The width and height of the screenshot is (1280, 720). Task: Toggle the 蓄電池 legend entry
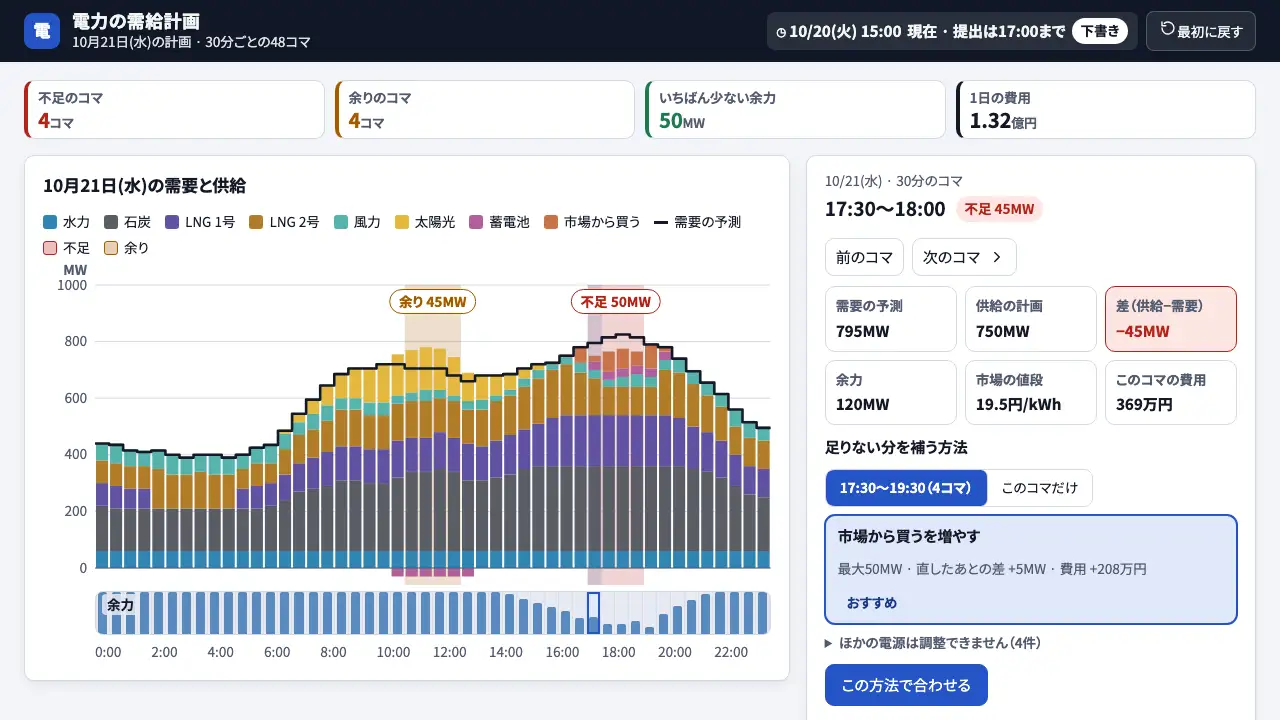point(499,222)
